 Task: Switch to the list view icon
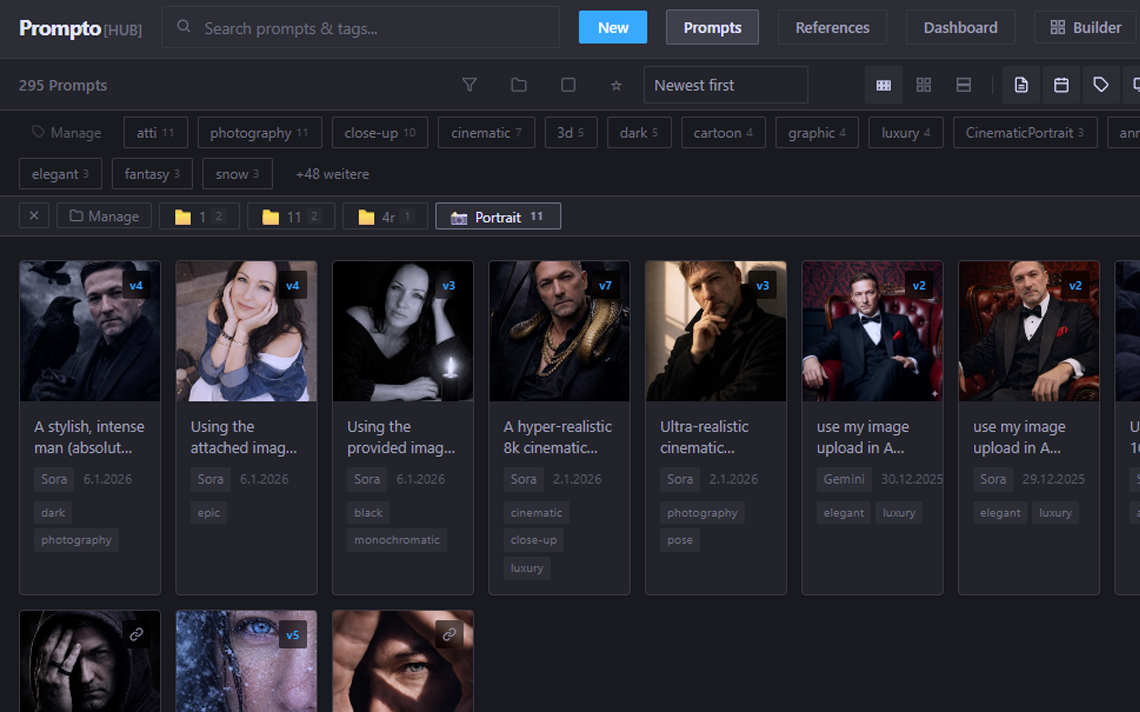[x=963, y=85]
